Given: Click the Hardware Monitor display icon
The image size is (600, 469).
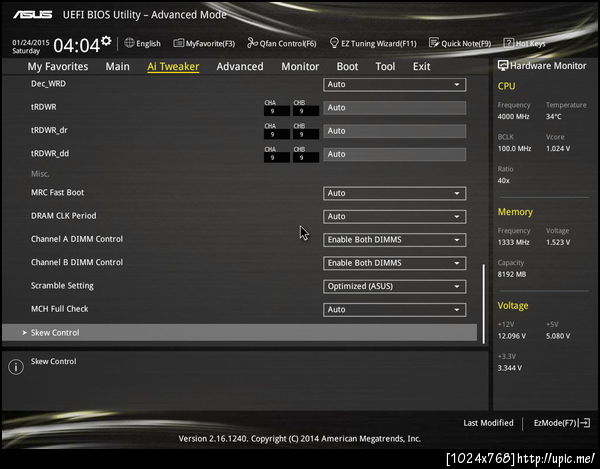Looking at the screenshot, I should 502,65.
